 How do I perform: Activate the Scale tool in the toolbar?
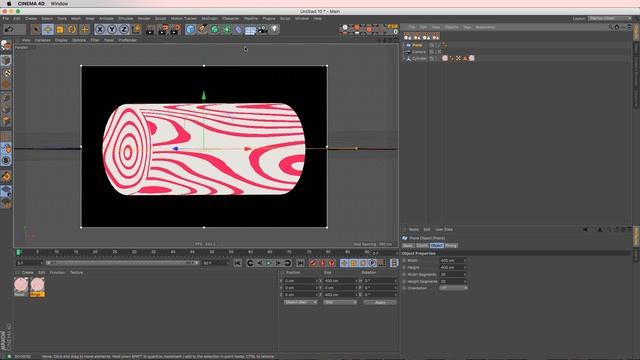click(x=60, y=29)
